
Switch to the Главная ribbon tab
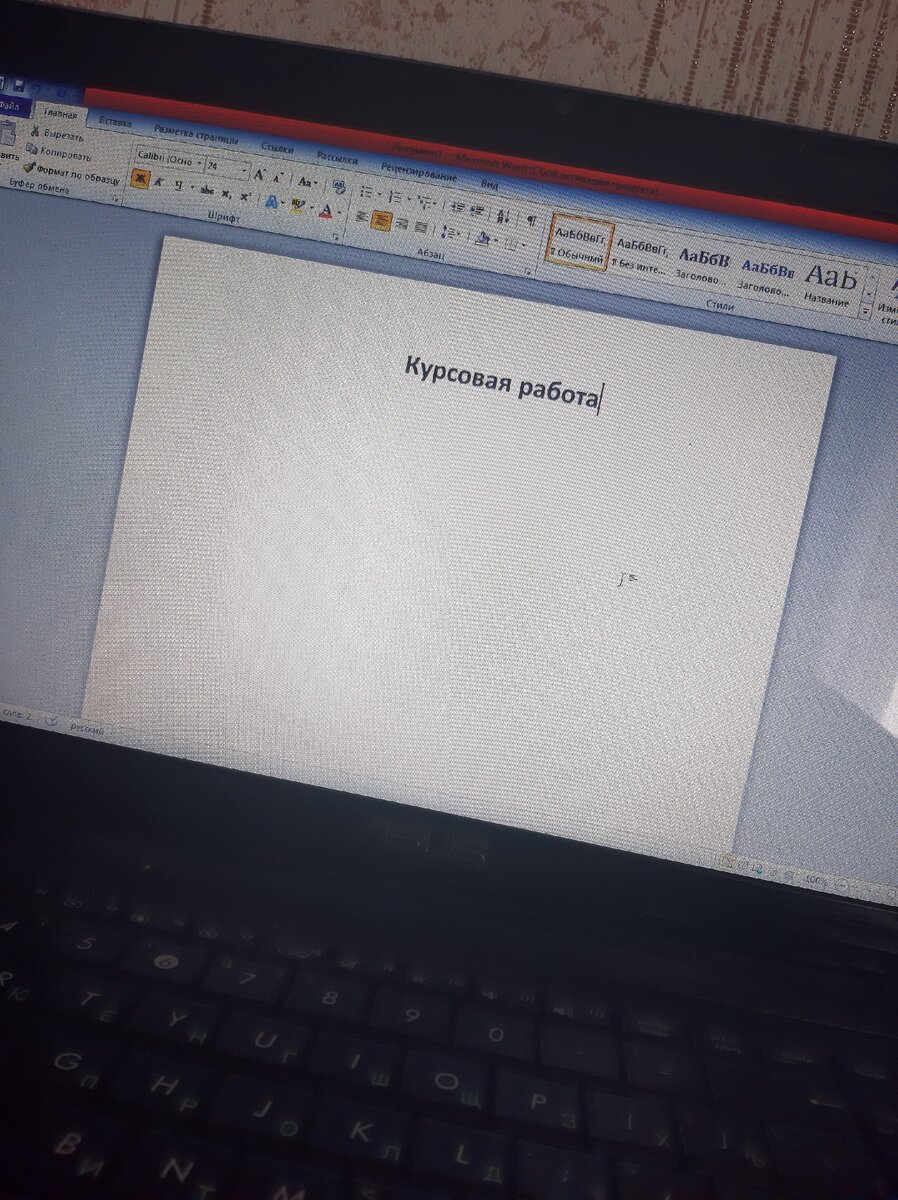tap(59, 115)
